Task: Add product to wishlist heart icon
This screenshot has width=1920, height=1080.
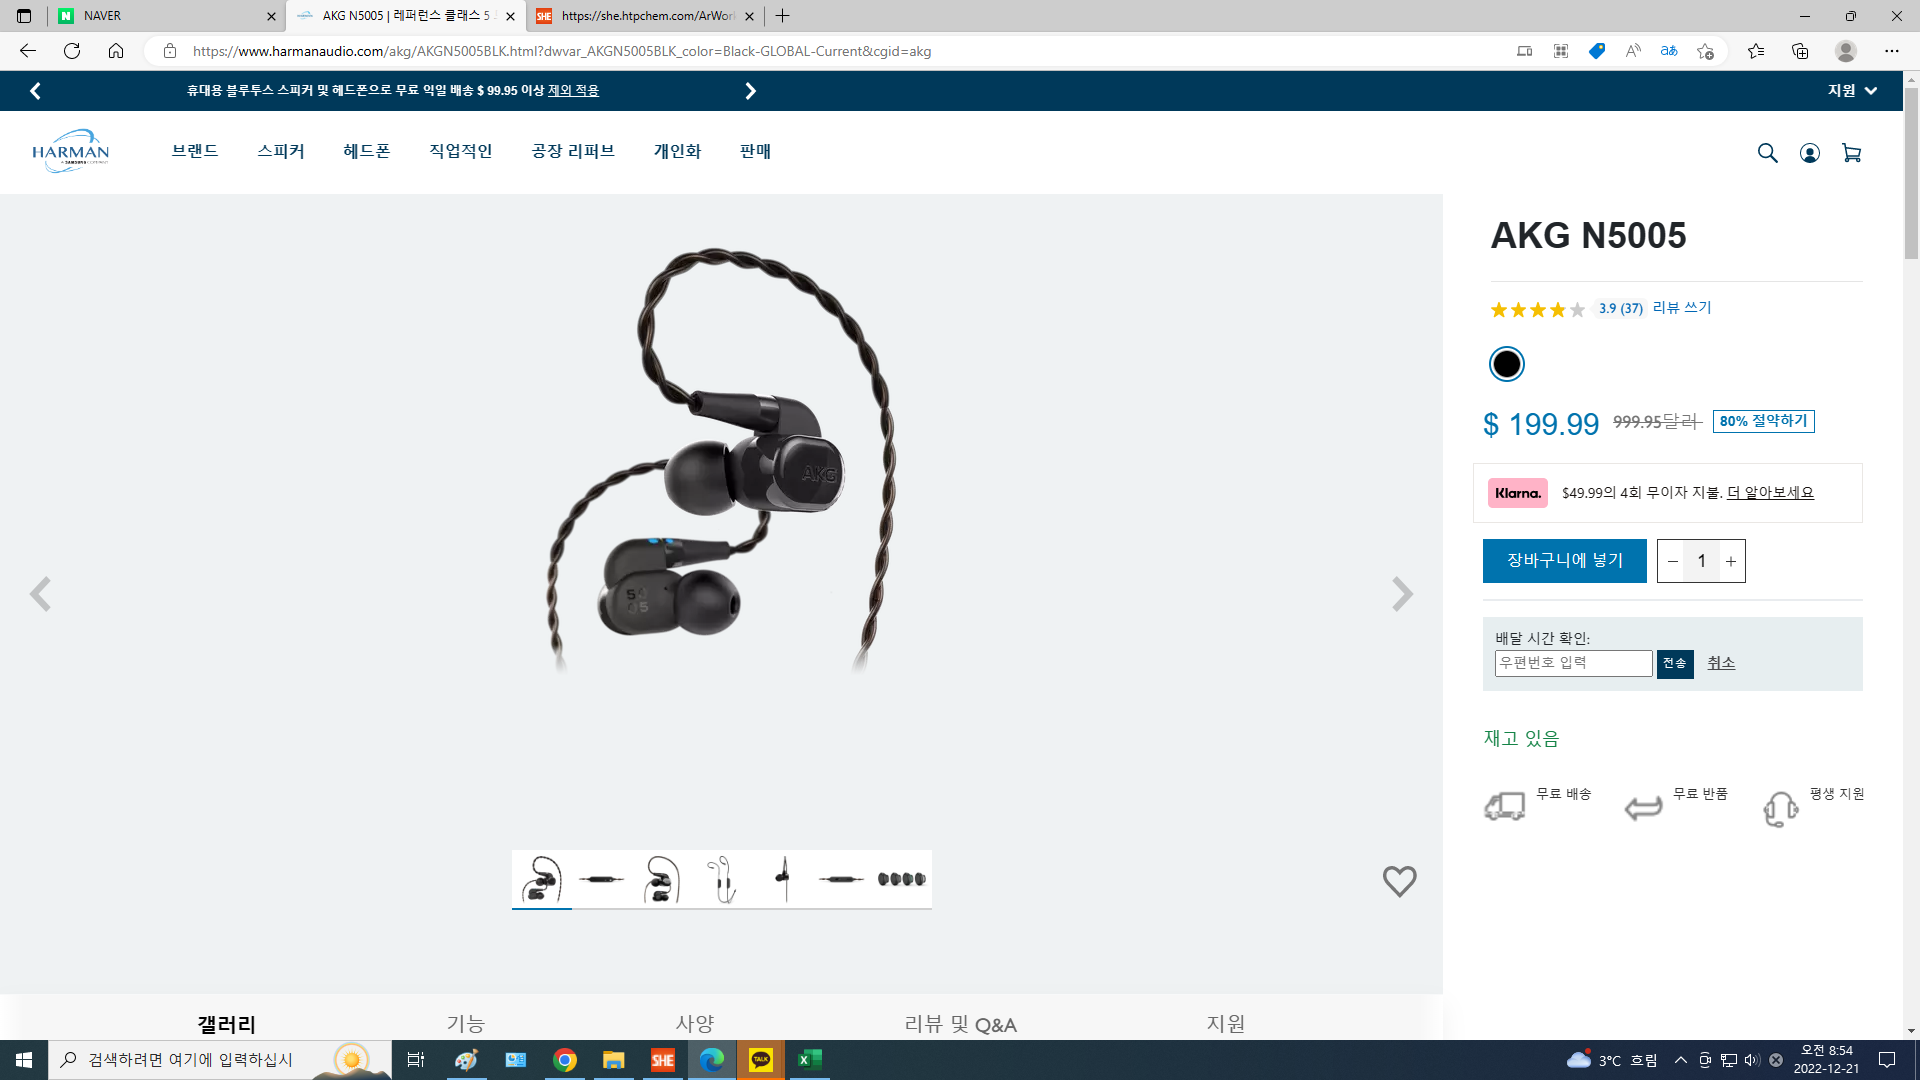Action: tap(1399, 881)
